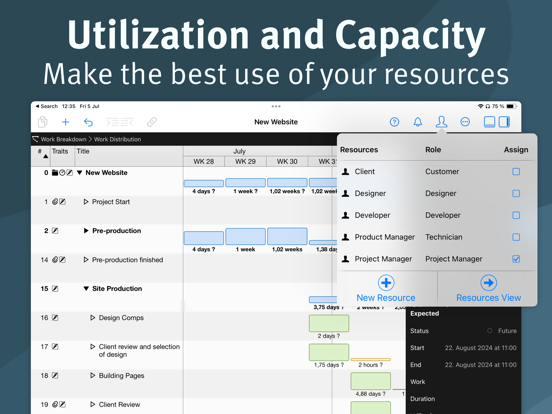Click the note icon on Site Production row
The height and width of the screenshot is (414, 552).
pyautogui.click(x=55, y=289)
